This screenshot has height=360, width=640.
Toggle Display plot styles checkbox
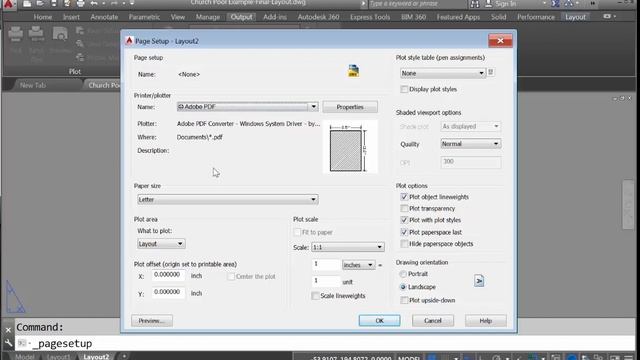coord(404,89)
